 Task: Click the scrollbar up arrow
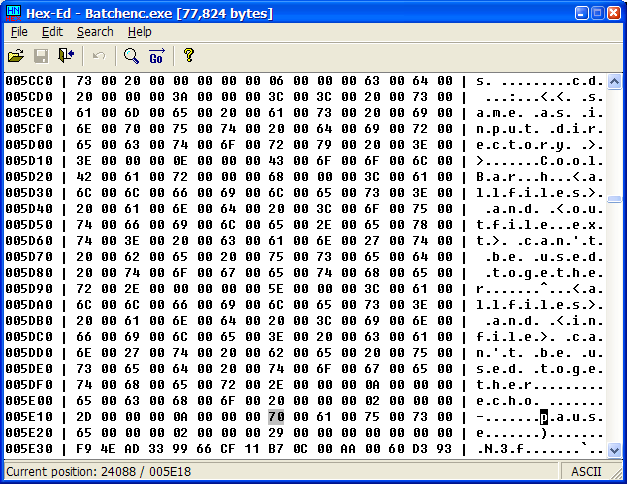pyautogui.click(x=614, y=81)
